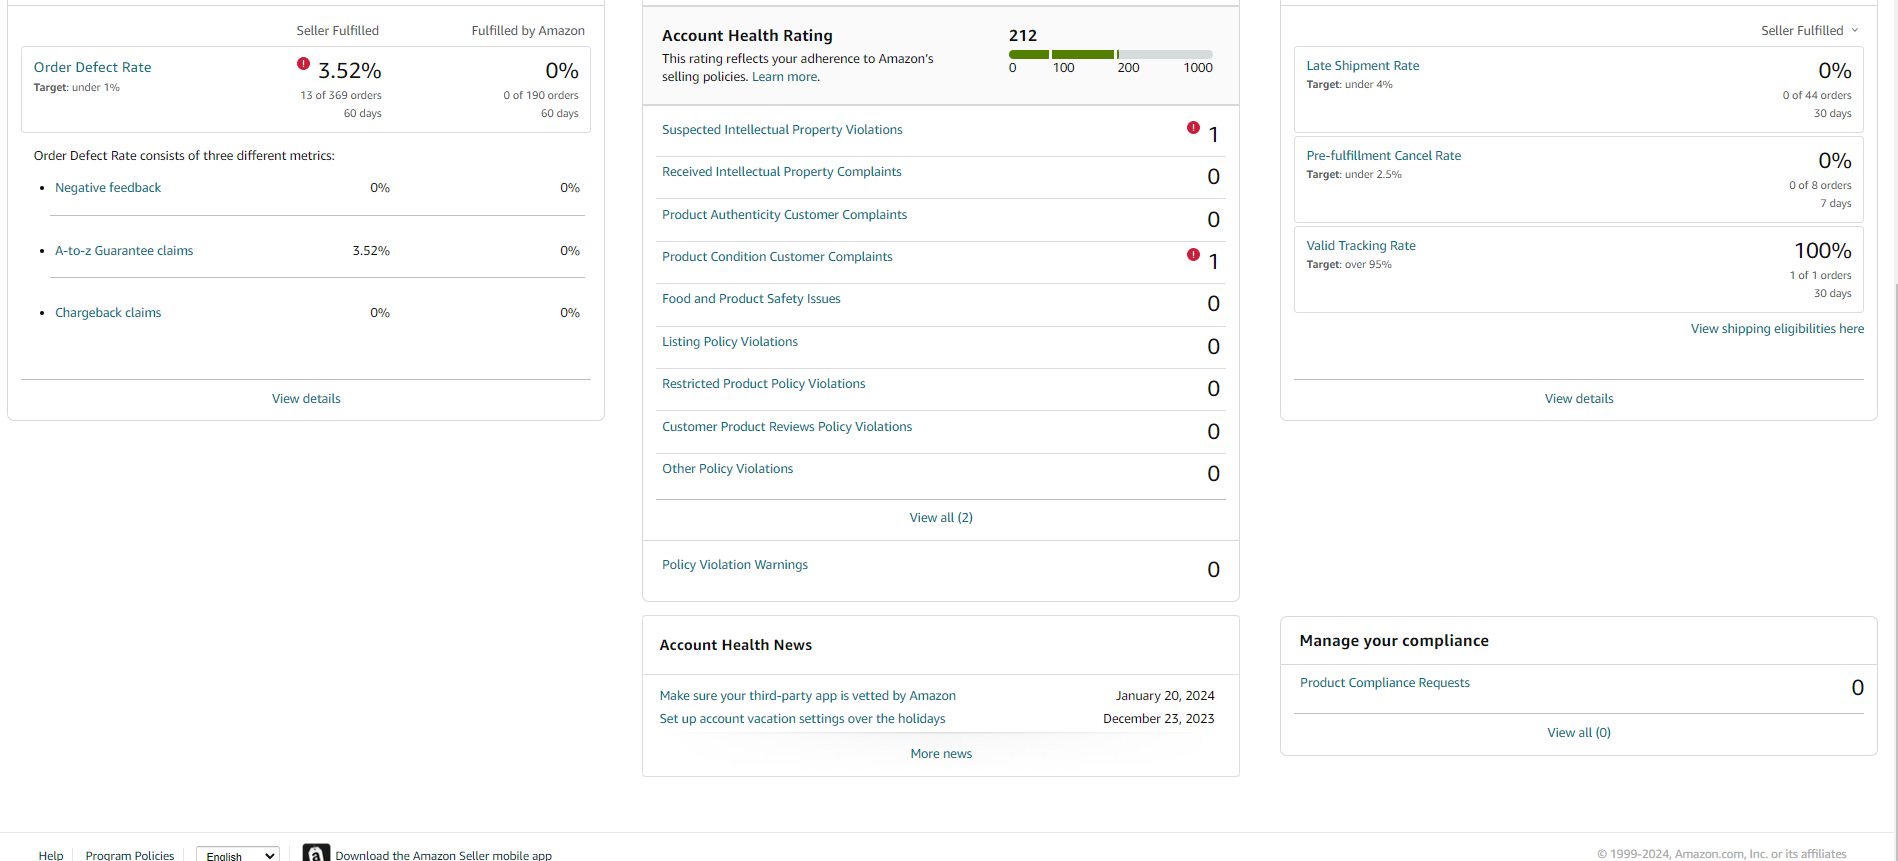Open the Late Shipment Rate link
Viewport: 1898px width, 861px height.
click(x=1362, y=66)
